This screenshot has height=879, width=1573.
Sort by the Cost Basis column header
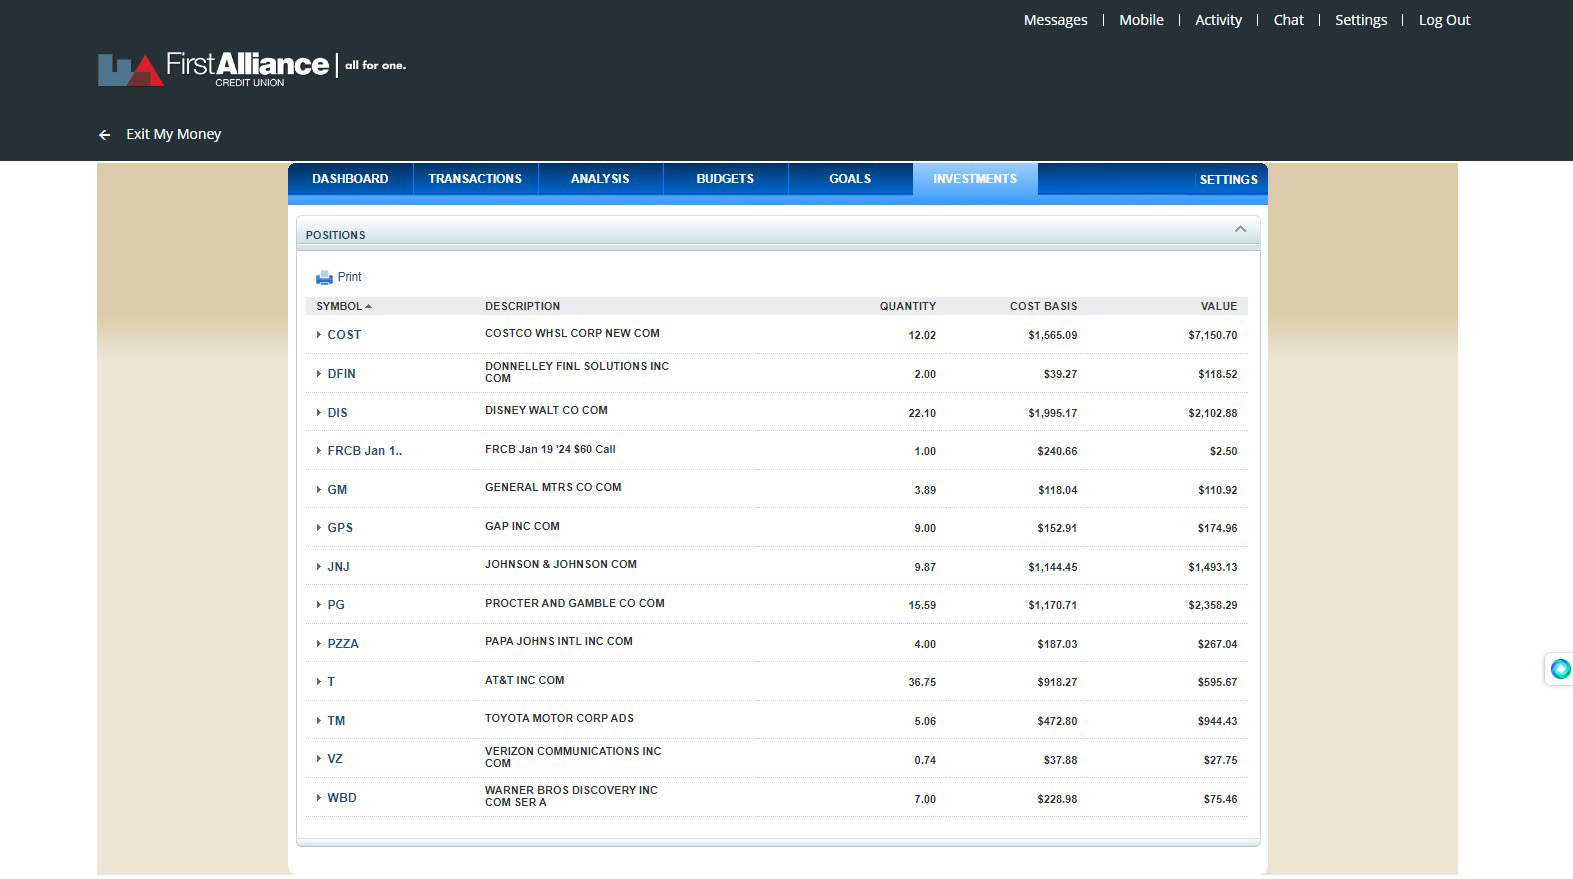(1043, 306)
